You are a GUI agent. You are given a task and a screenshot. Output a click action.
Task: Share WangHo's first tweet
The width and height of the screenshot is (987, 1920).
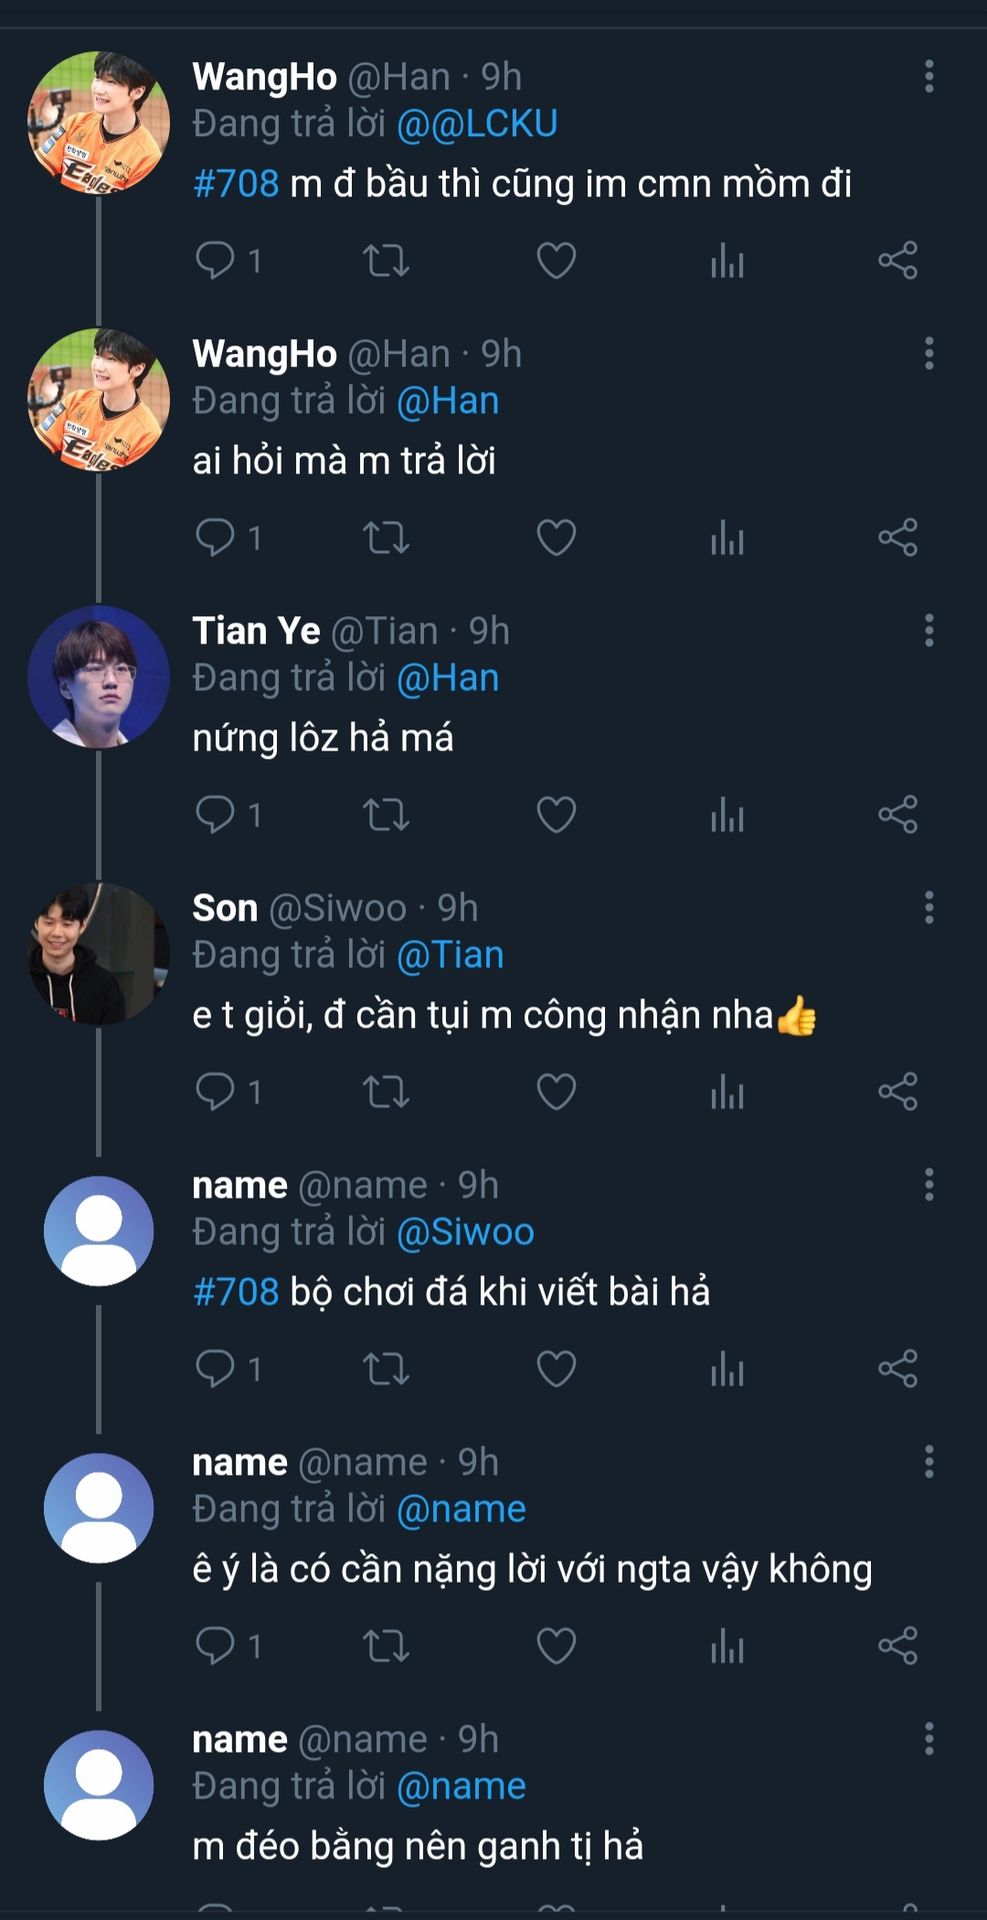pyautogui.click(x=897, y=260)
